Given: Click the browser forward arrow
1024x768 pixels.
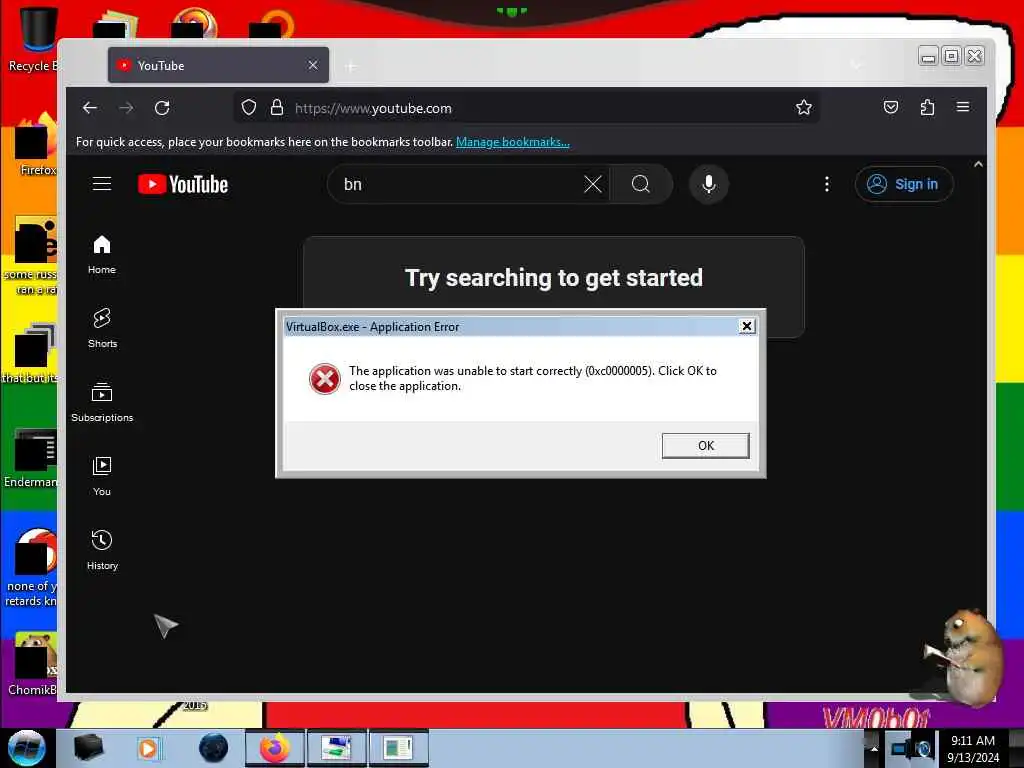Looking at the screenshot, I should (127, 108).
